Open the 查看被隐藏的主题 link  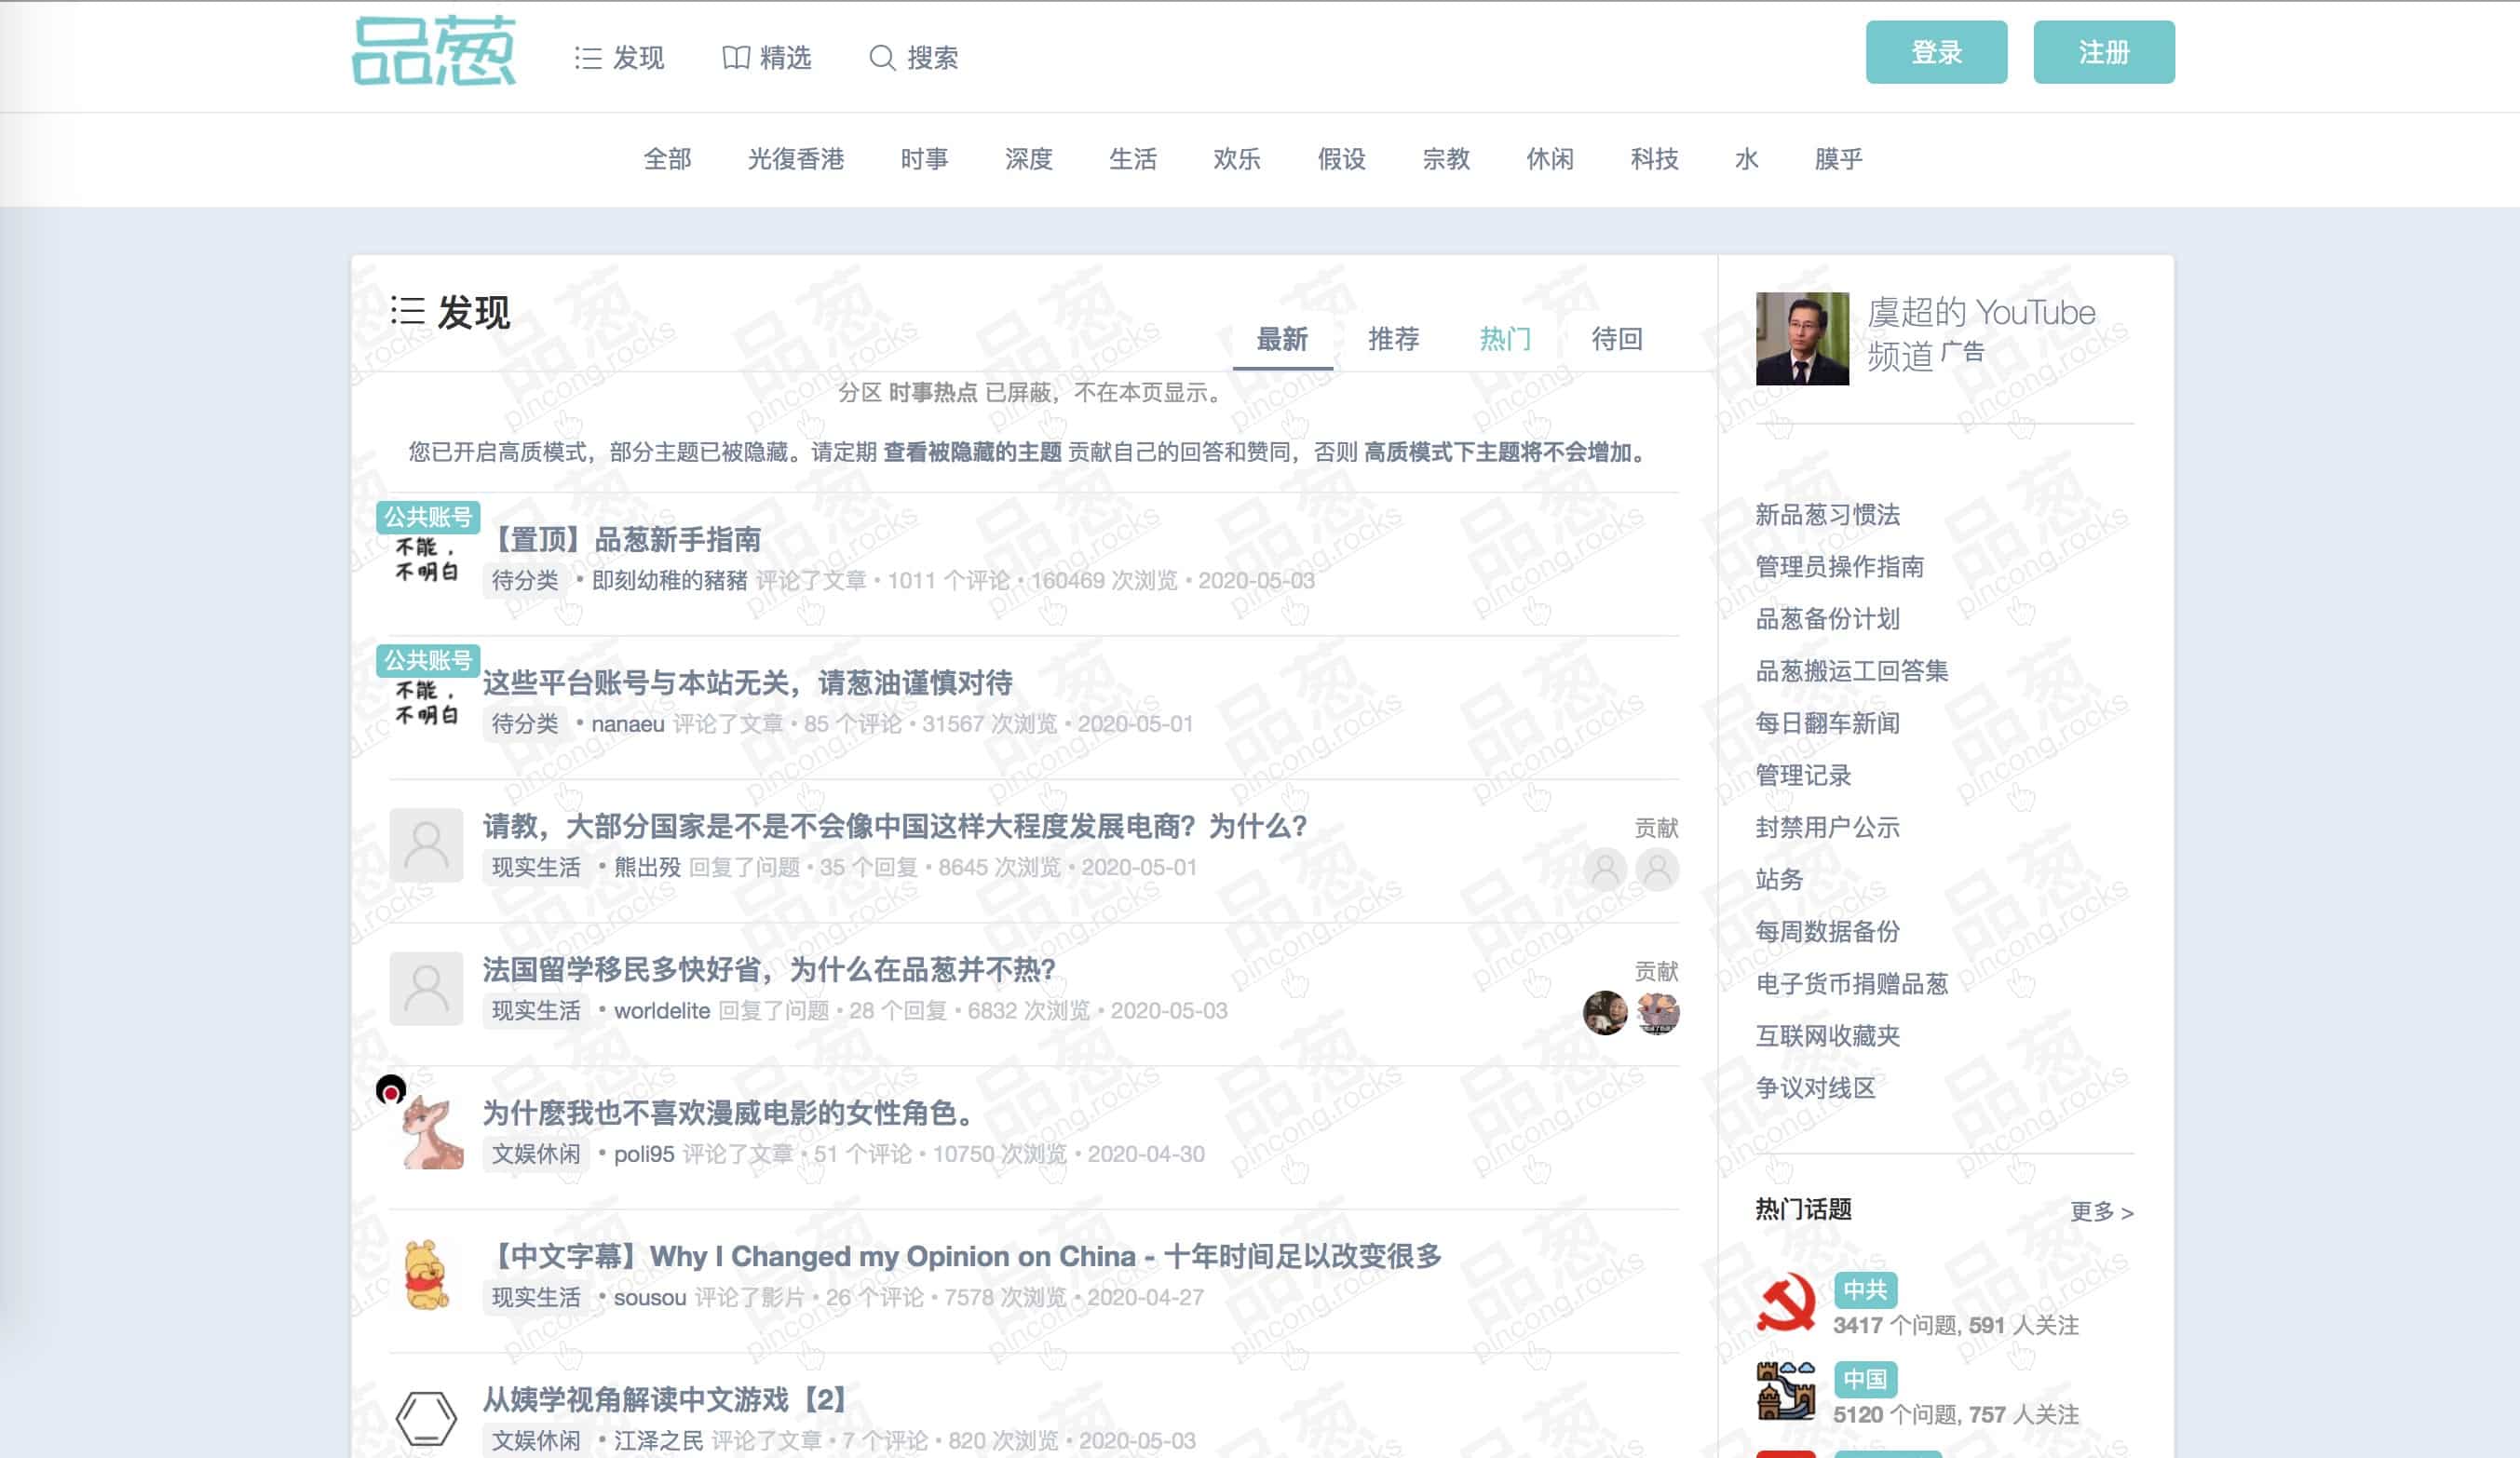(x=972, y=452)
